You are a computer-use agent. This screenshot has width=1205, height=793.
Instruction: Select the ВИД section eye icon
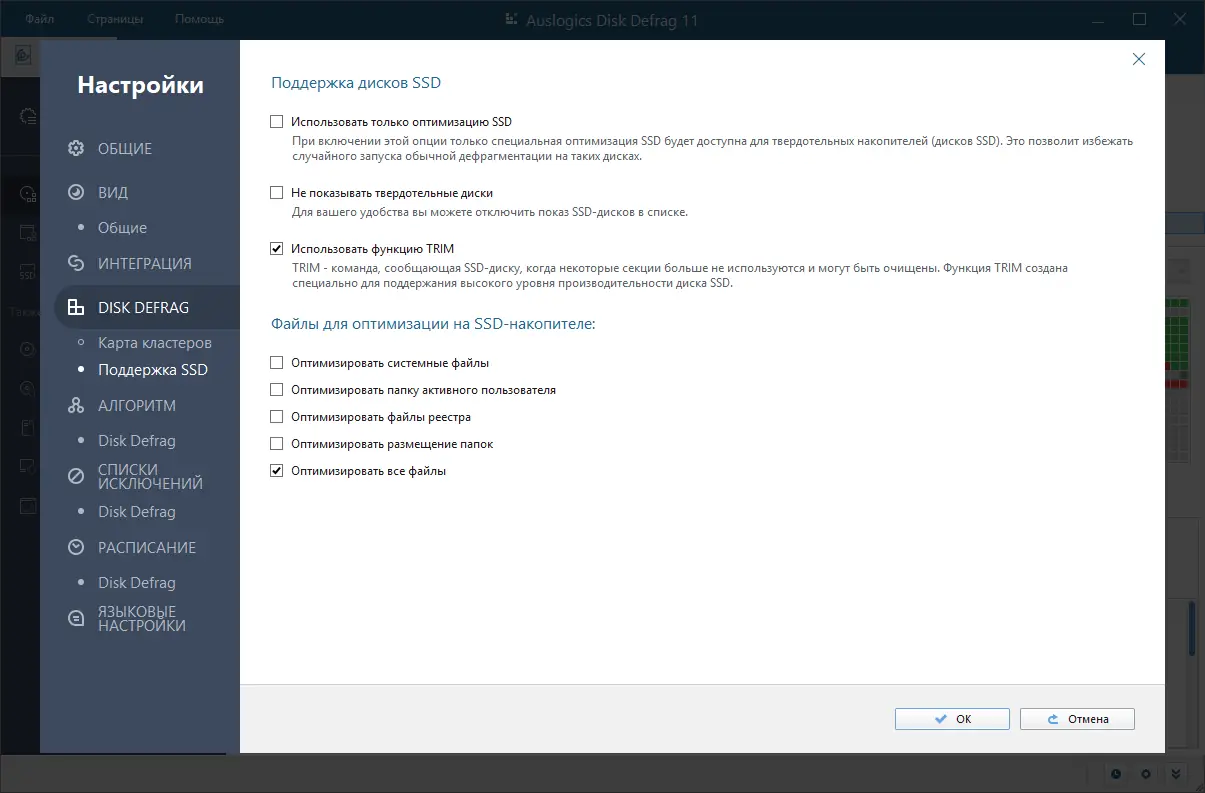coord(76,192)
